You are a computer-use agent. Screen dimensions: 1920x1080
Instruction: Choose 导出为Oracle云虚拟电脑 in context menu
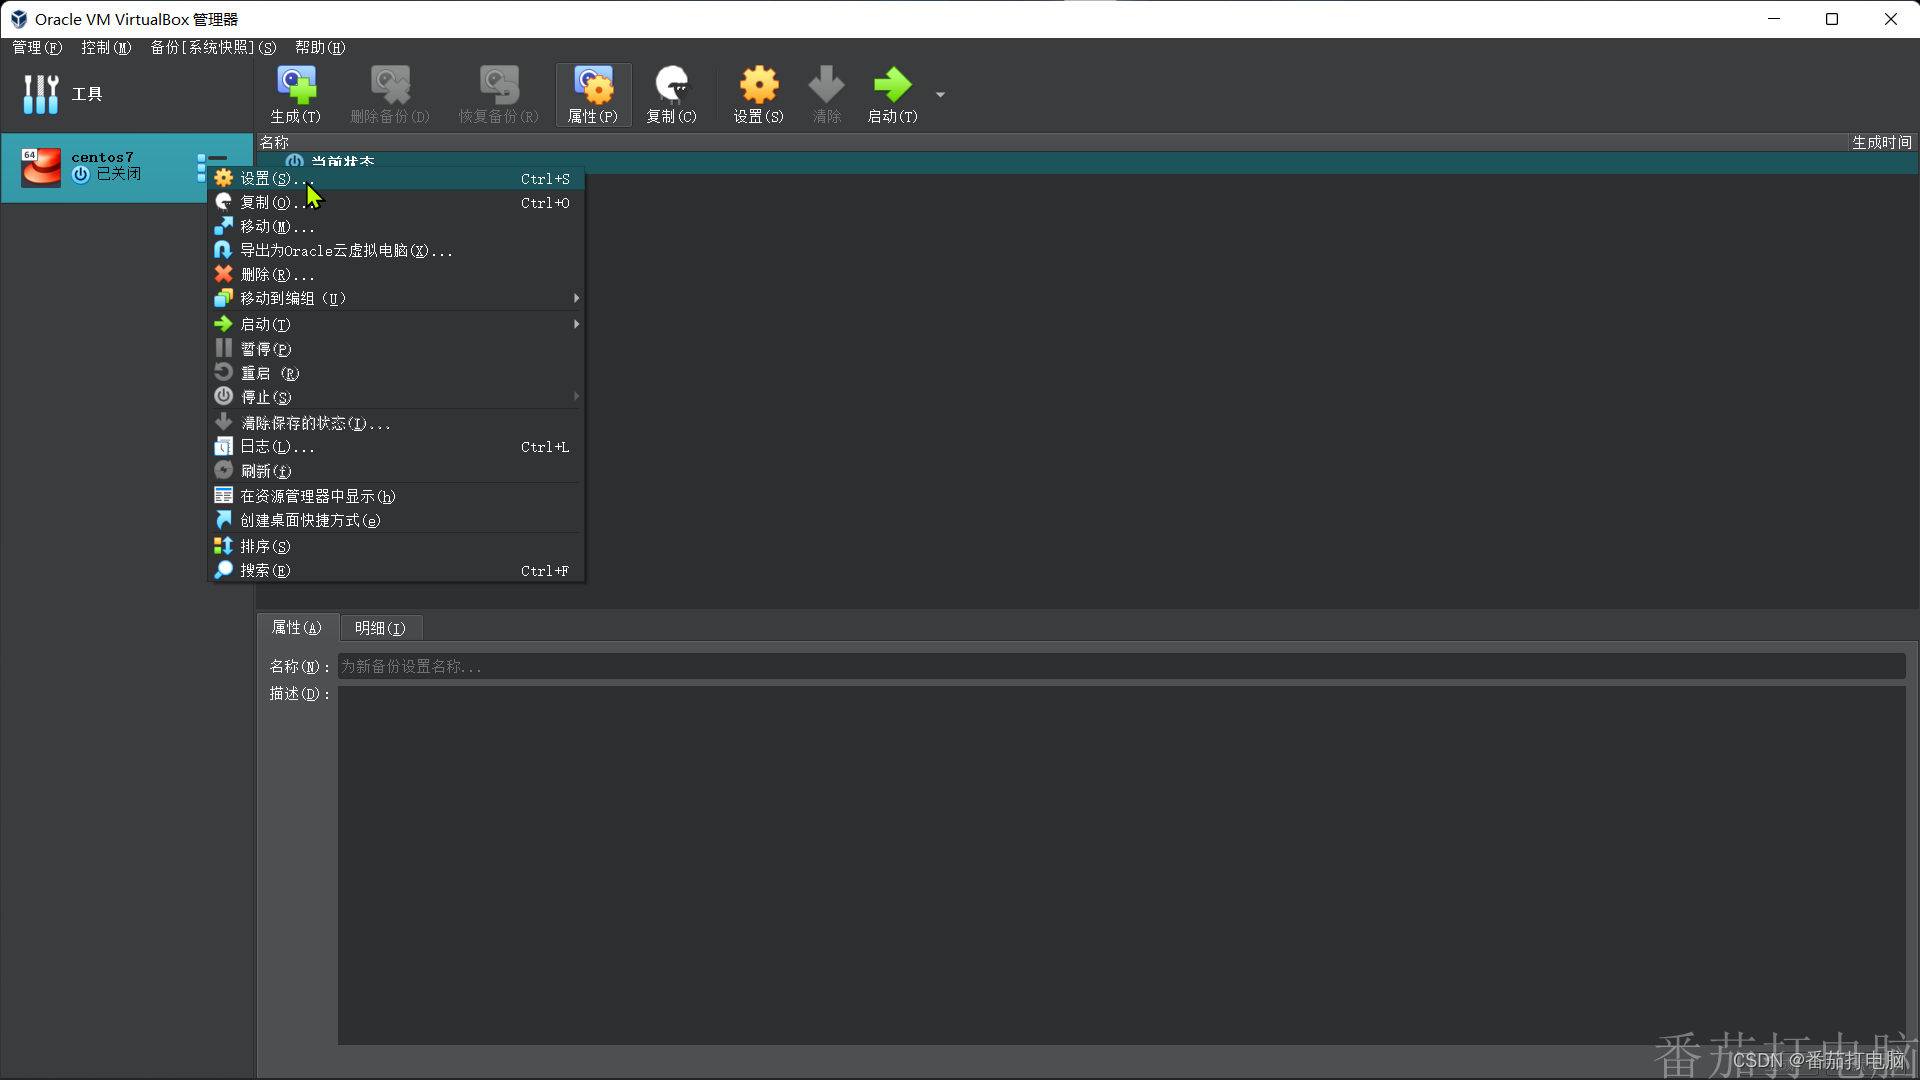[396, 251]
